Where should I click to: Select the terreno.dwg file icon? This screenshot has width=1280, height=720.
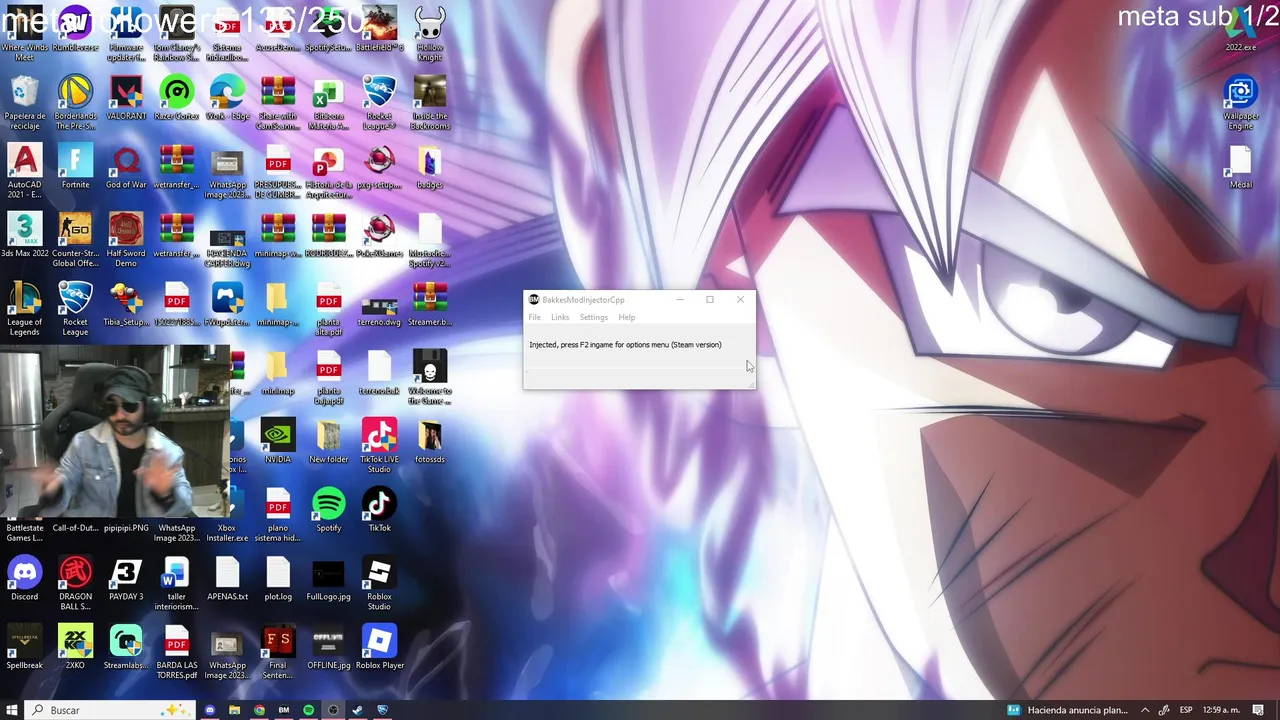tap(379, 304)
